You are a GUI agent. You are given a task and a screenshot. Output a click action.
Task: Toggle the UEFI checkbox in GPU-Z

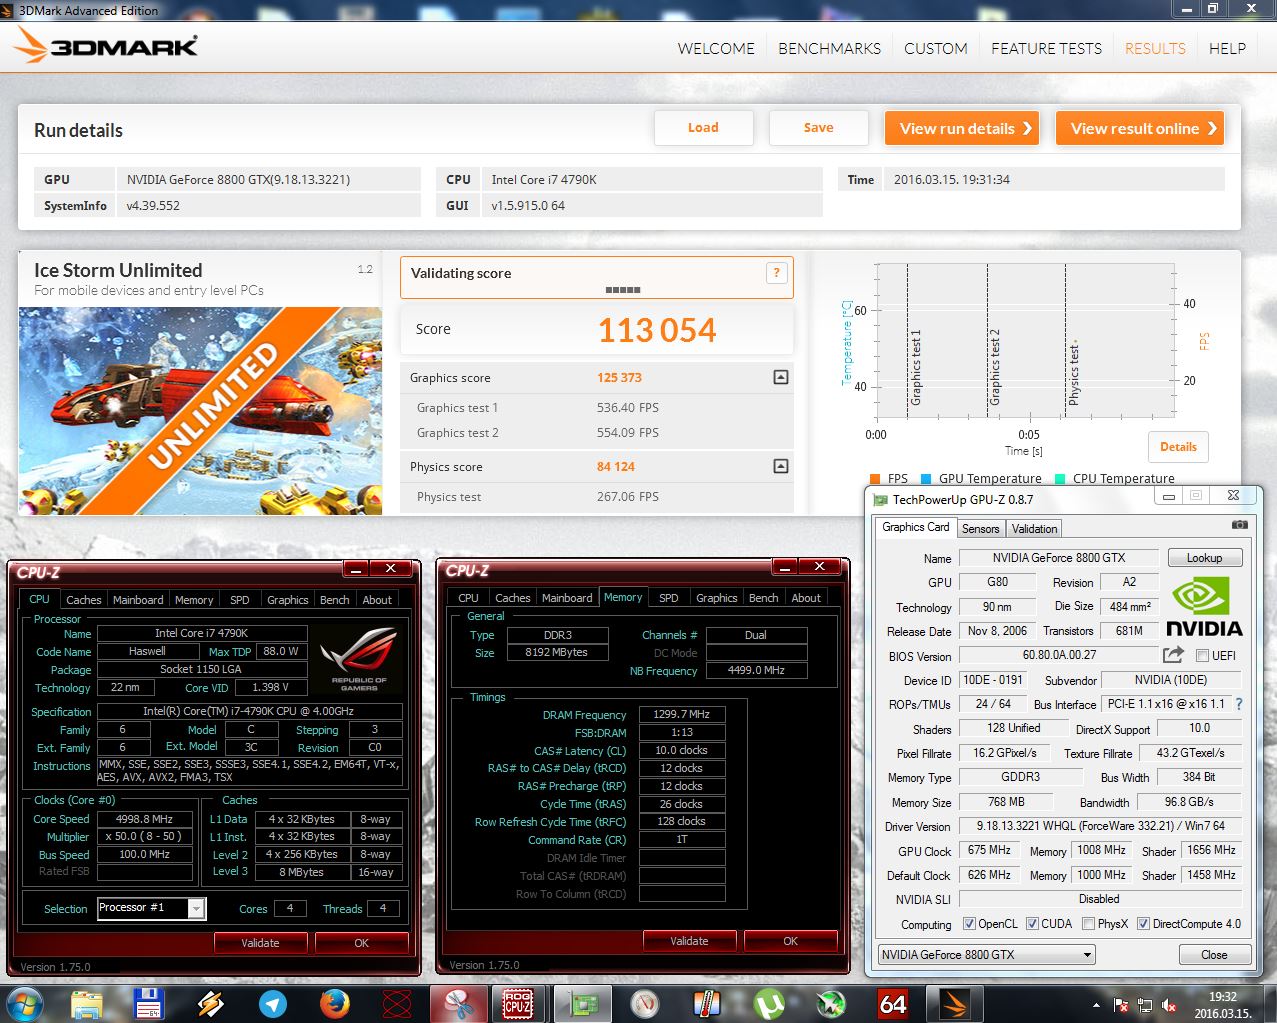click(x=1201, y=656)
